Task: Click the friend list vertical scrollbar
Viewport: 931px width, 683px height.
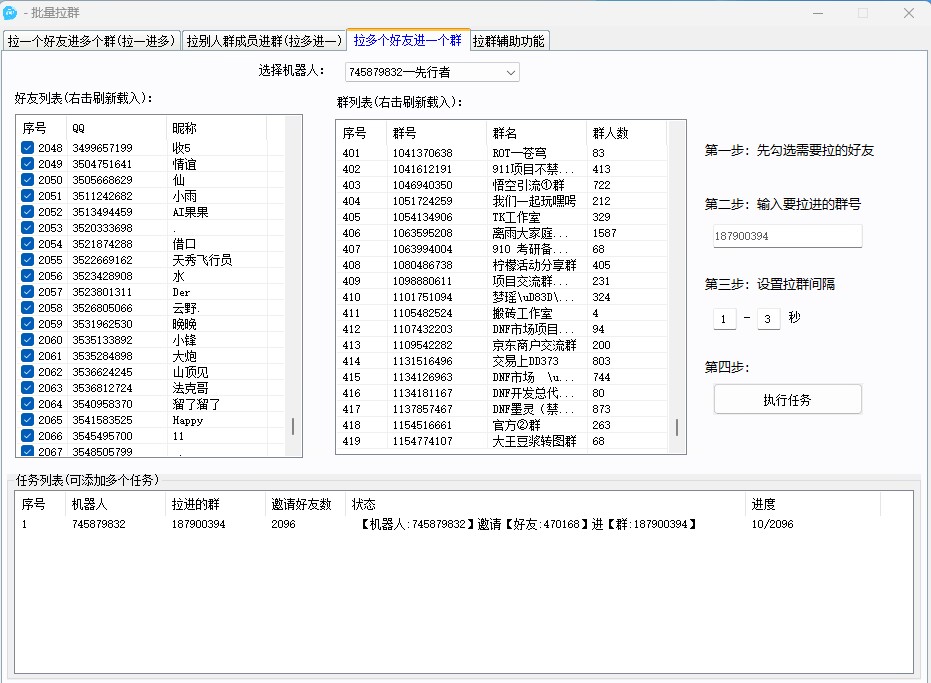Action: (x=293, y=426)
